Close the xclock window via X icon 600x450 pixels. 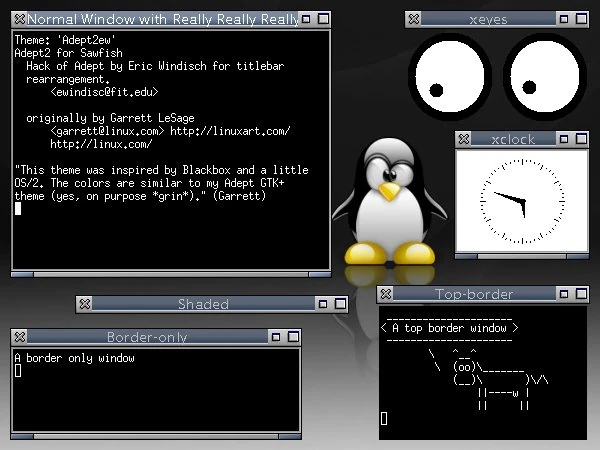coord(464,139)
